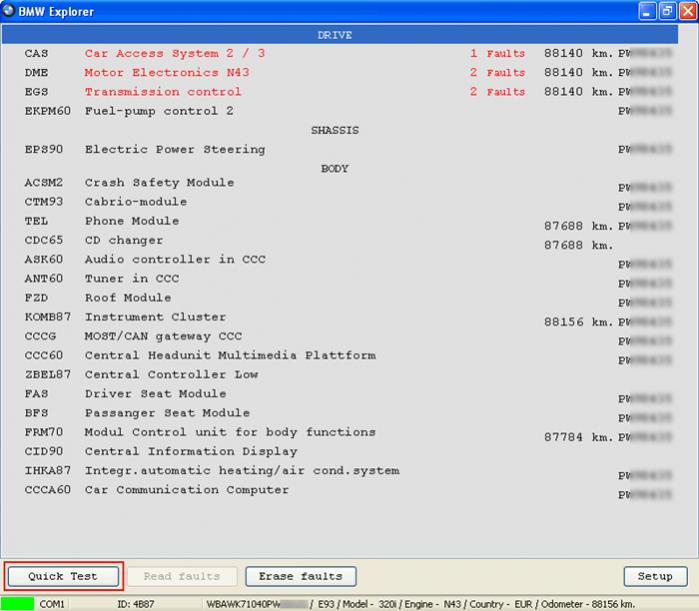Image resolution: width=699 pixels, height=611 pixels.
Task: Select Passanger Seat Module row
Action: click(x=340, y=413)
